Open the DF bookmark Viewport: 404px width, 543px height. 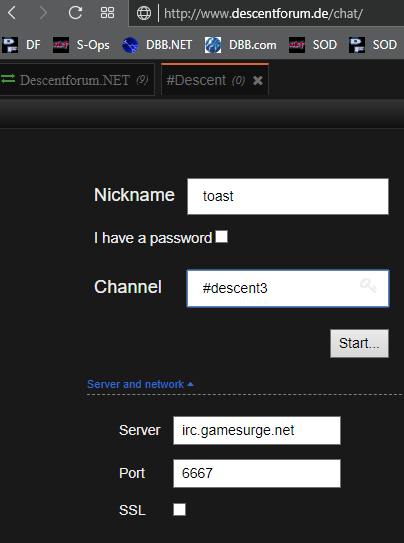coord(21,45)
